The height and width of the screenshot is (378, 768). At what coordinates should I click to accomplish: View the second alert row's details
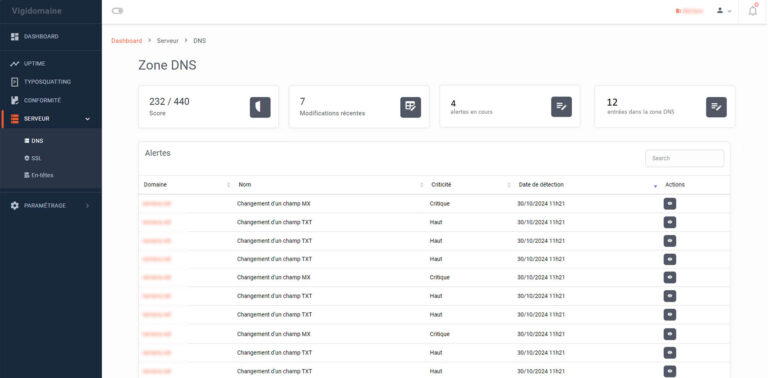click(670, 222)
